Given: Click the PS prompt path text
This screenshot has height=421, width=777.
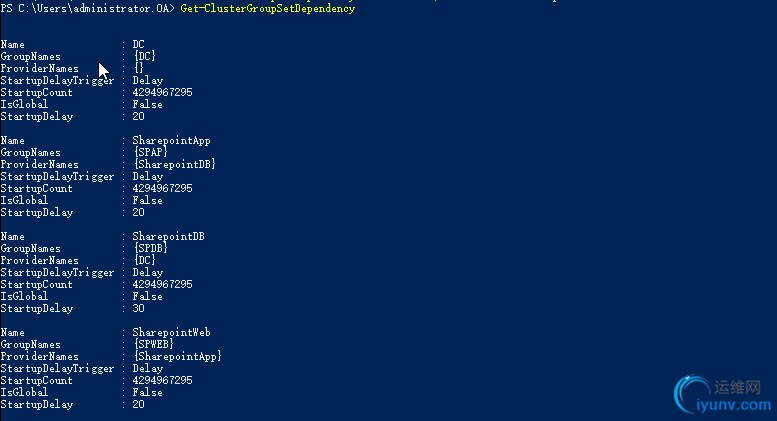Looking at the screenshot, I should pos(88,9).
